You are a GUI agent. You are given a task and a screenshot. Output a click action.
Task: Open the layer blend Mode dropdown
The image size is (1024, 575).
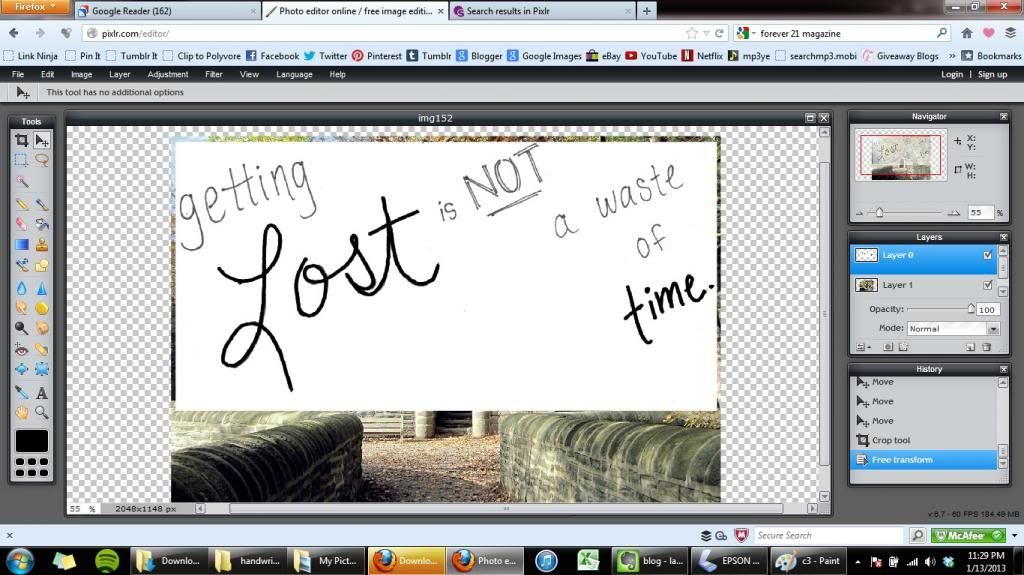[953, 328]
